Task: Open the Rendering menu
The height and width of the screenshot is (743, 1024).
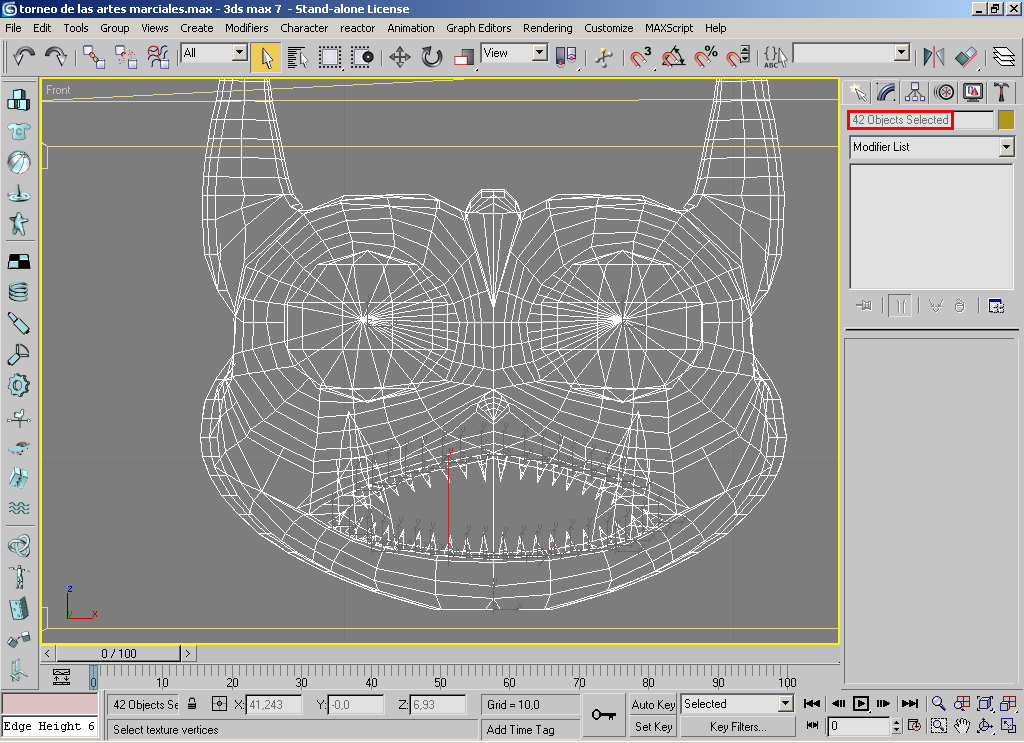Action: tap(547, 28)
